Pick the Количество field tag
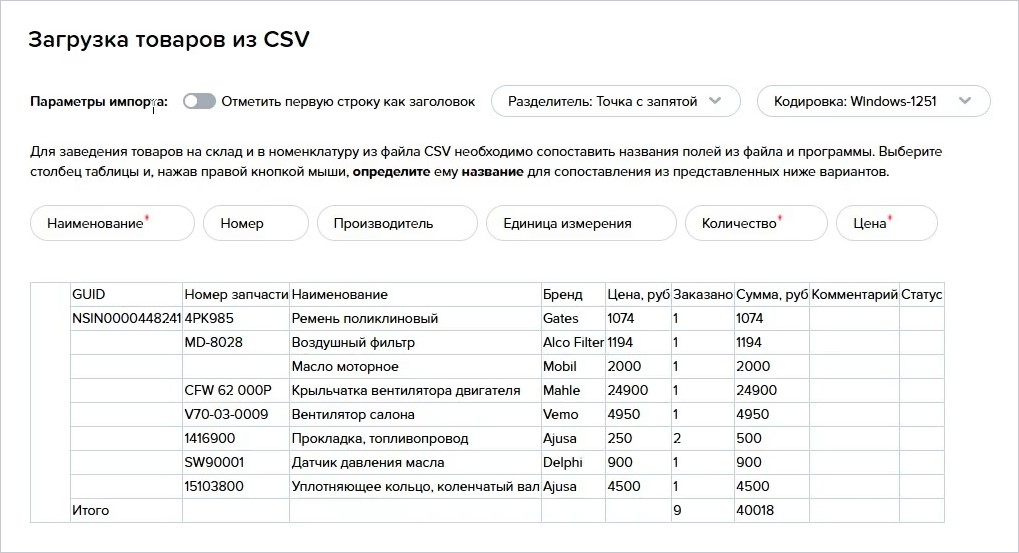1019x553 pixels. [x=756, y=223]
